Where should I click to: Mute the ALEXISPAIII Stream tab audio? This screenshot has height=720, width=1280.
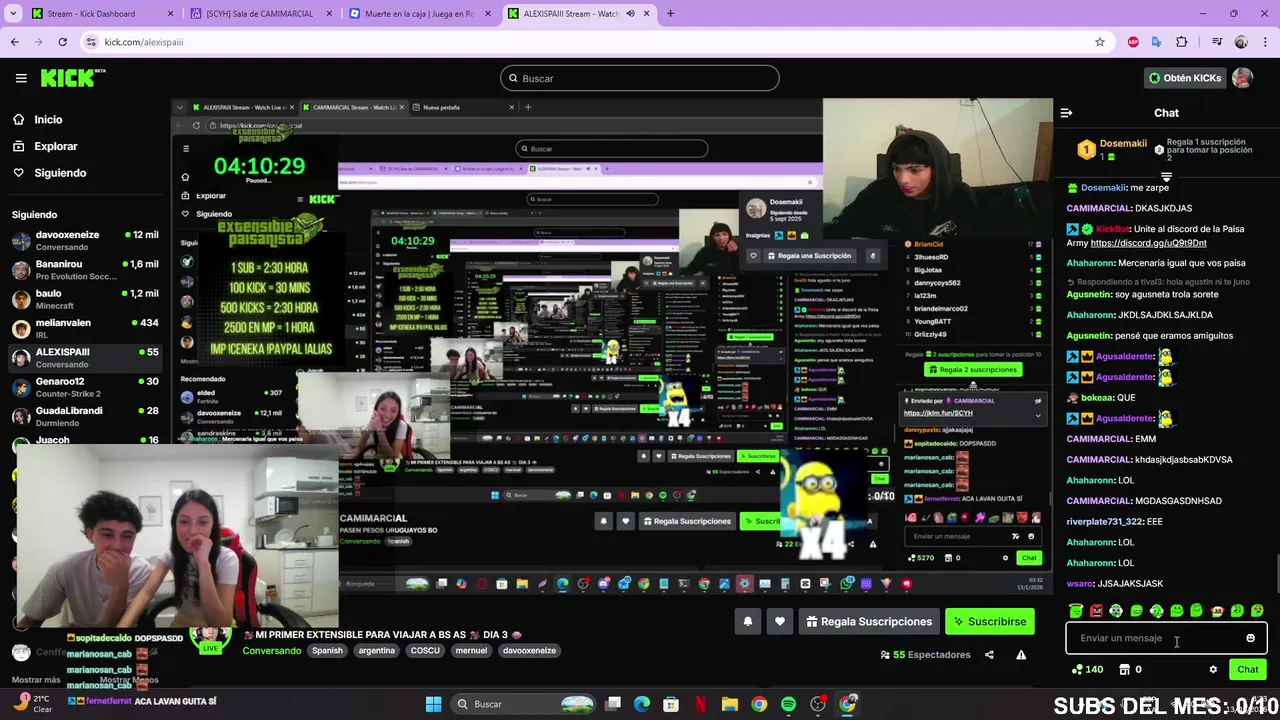(x=631, y=14)
